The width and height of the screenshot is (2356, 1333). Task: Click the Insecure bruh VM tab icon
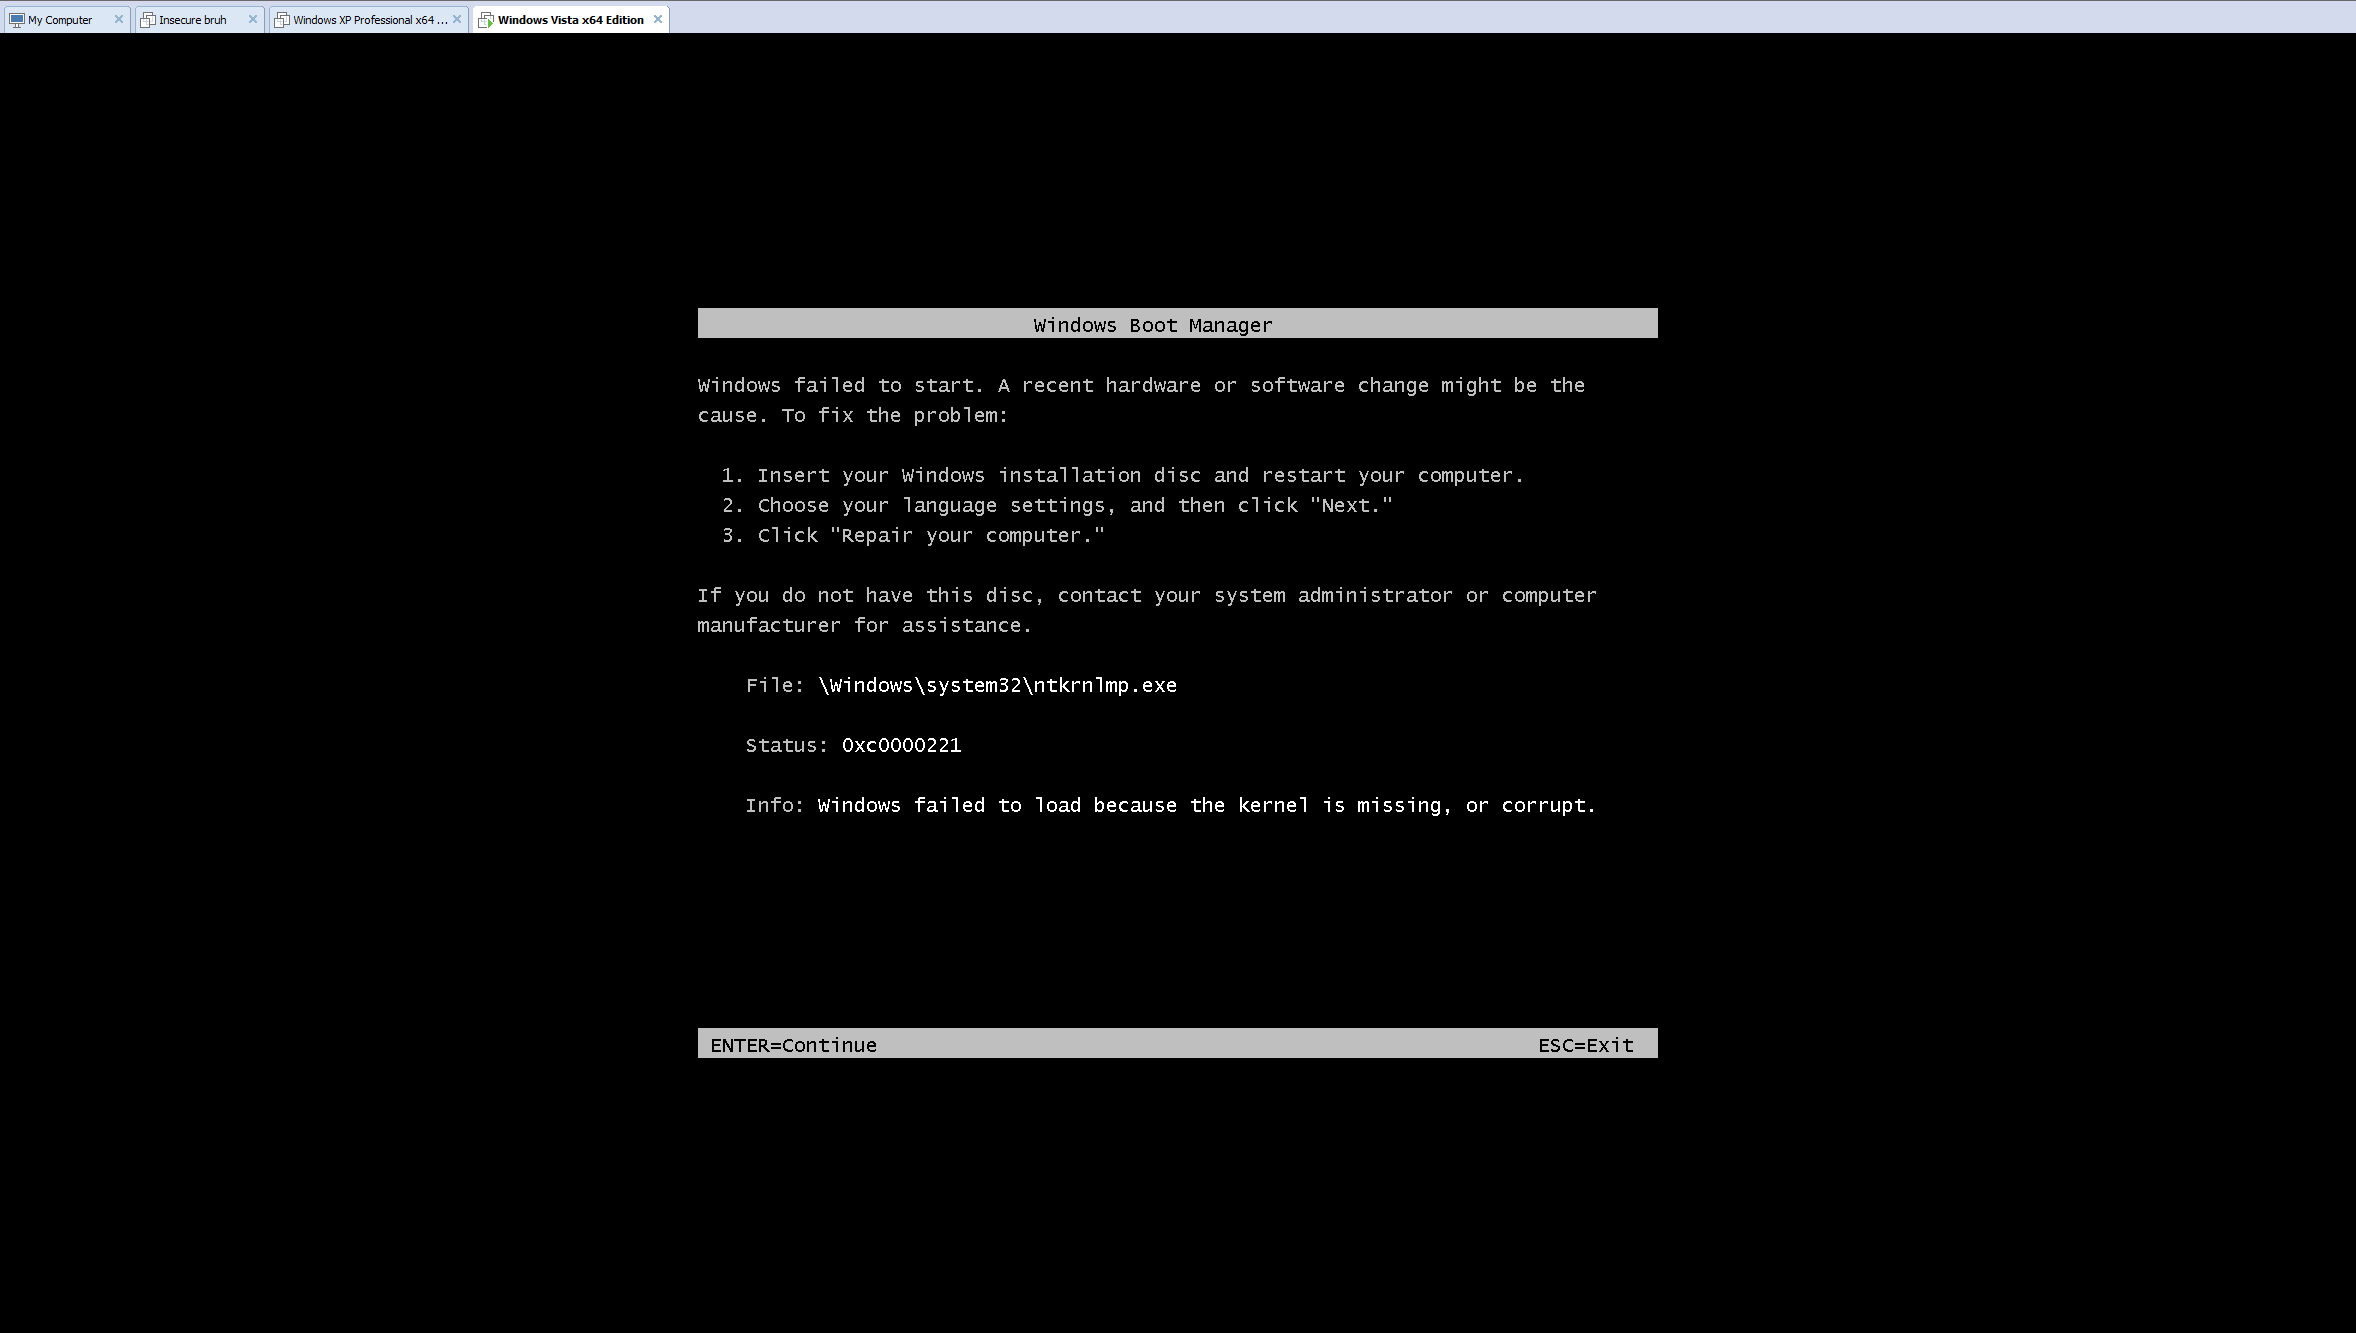[x=148, y=20]
